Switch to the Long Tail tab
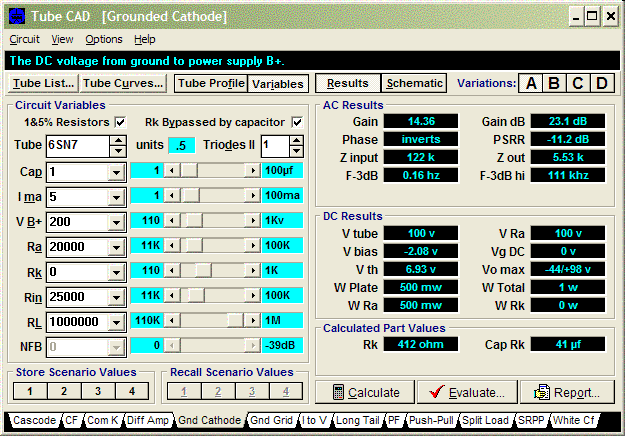The height and width of the screenshot is (436, 625). (x=358, y=420)
